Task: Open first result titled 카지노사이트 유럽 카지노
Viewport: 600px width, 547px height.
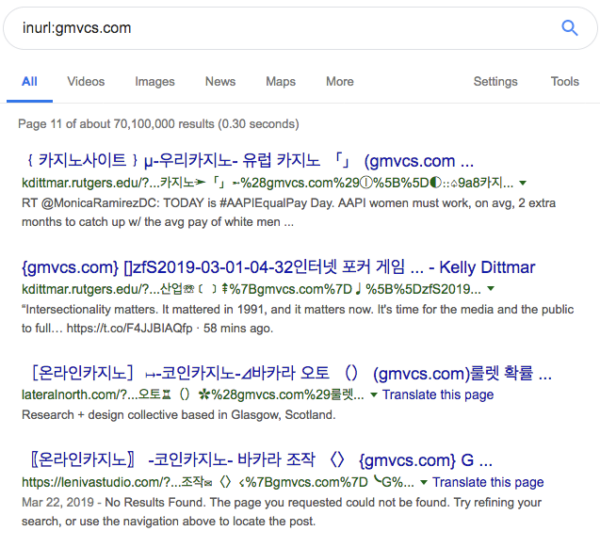Action: coord(249,160)
